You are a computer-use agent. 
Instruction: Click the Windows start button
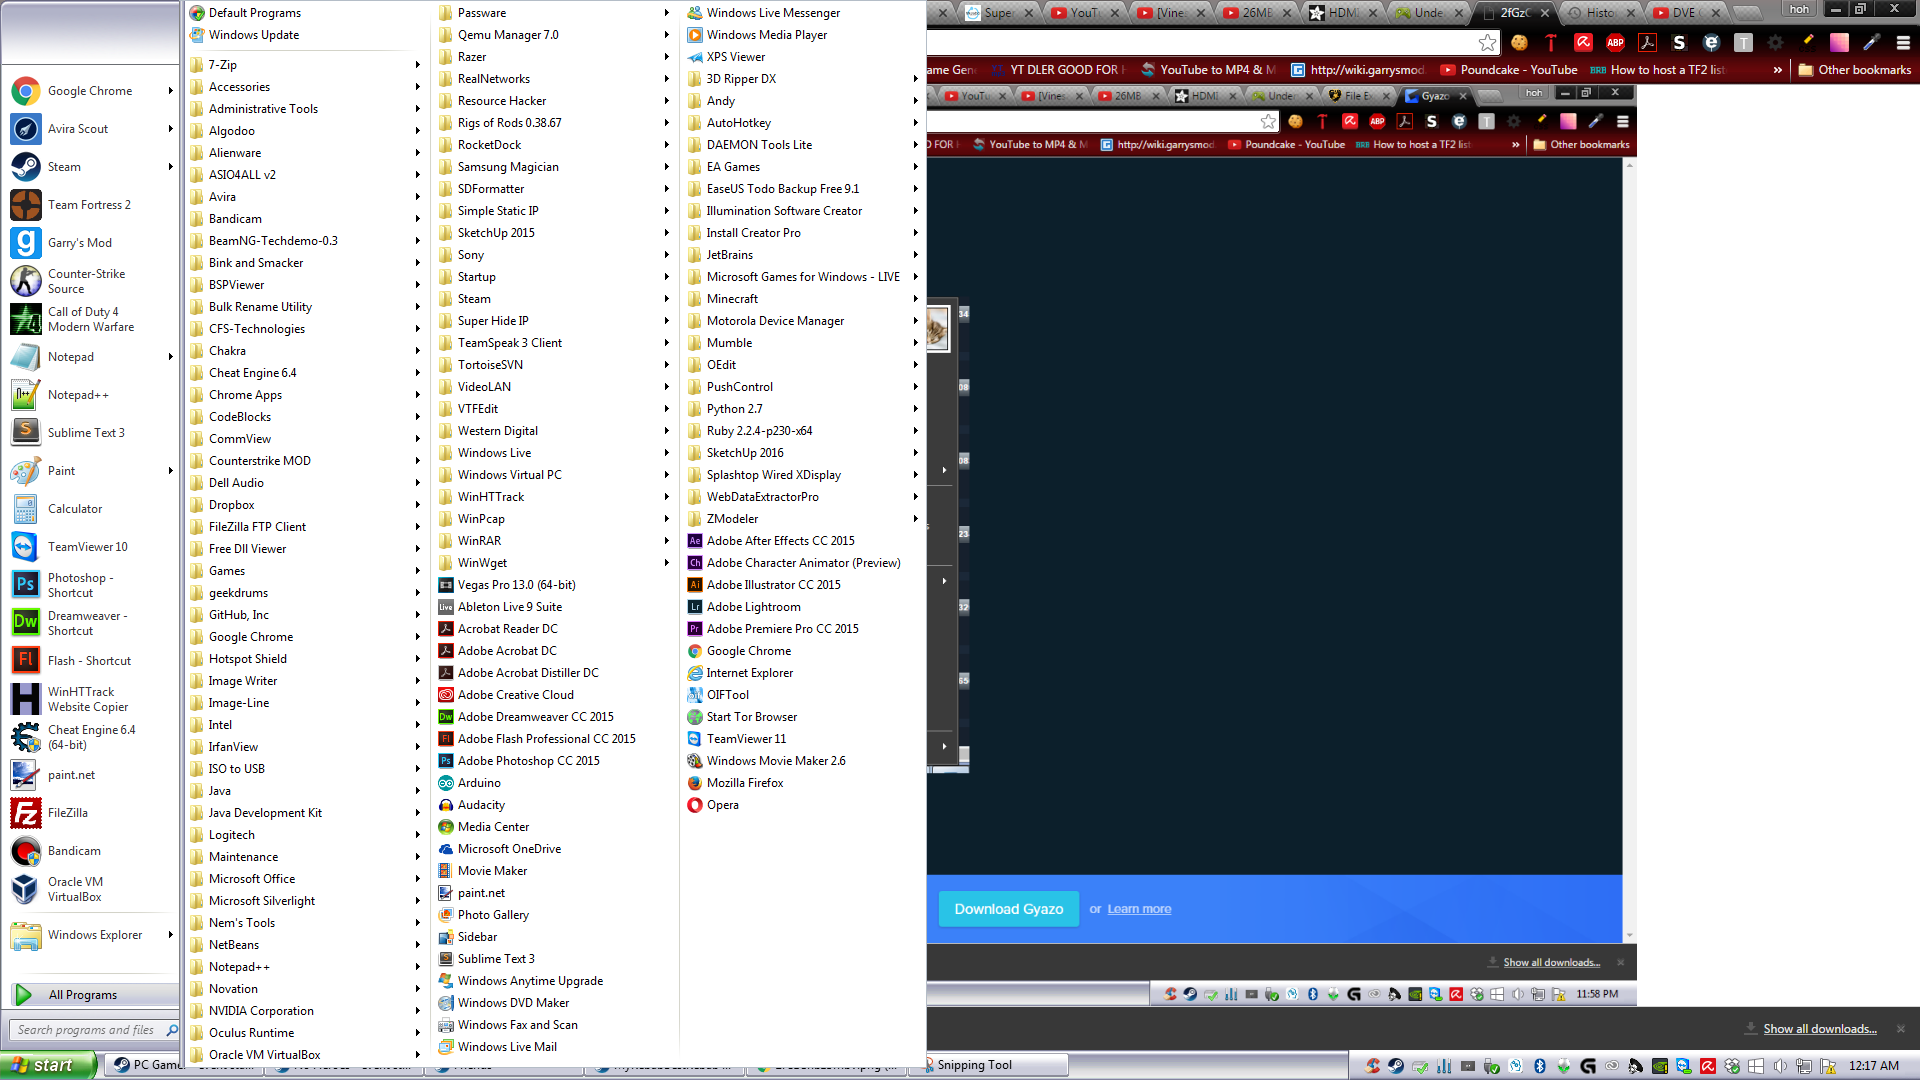[x=48, y=1065]
